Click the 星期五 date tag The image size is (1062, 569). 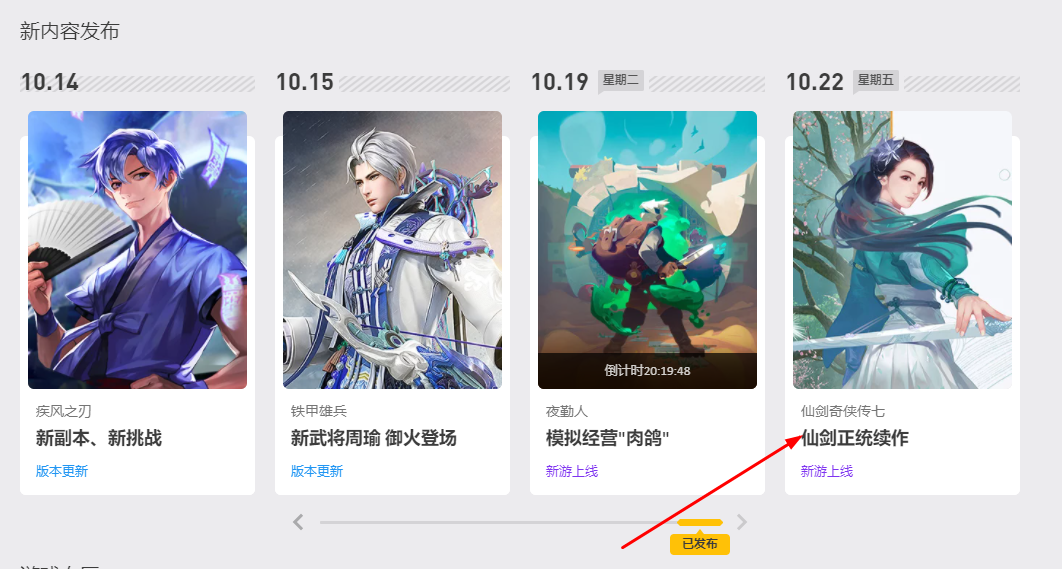[x=876, y=81]
